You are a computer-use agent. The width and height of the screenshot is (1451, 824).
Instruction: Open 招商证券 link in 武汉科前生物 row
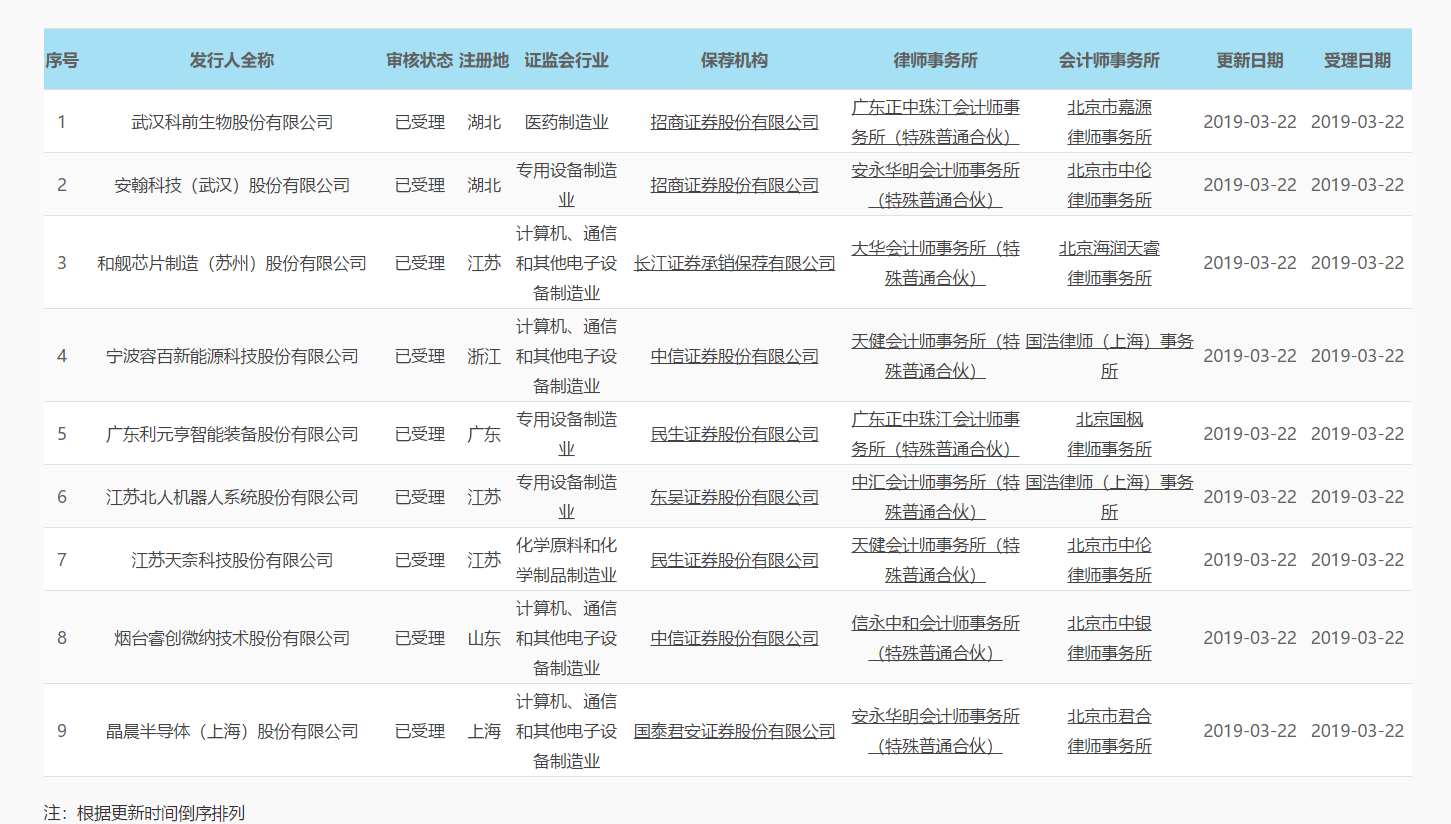point(734,122)
